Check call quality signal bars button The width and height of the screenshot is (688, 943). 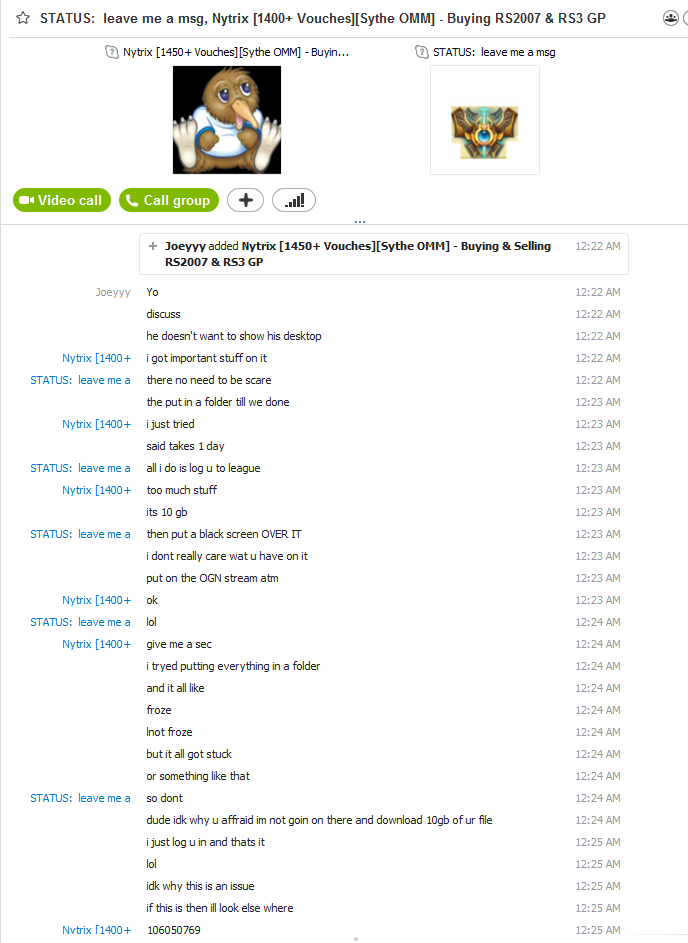(x=294, y=200)
